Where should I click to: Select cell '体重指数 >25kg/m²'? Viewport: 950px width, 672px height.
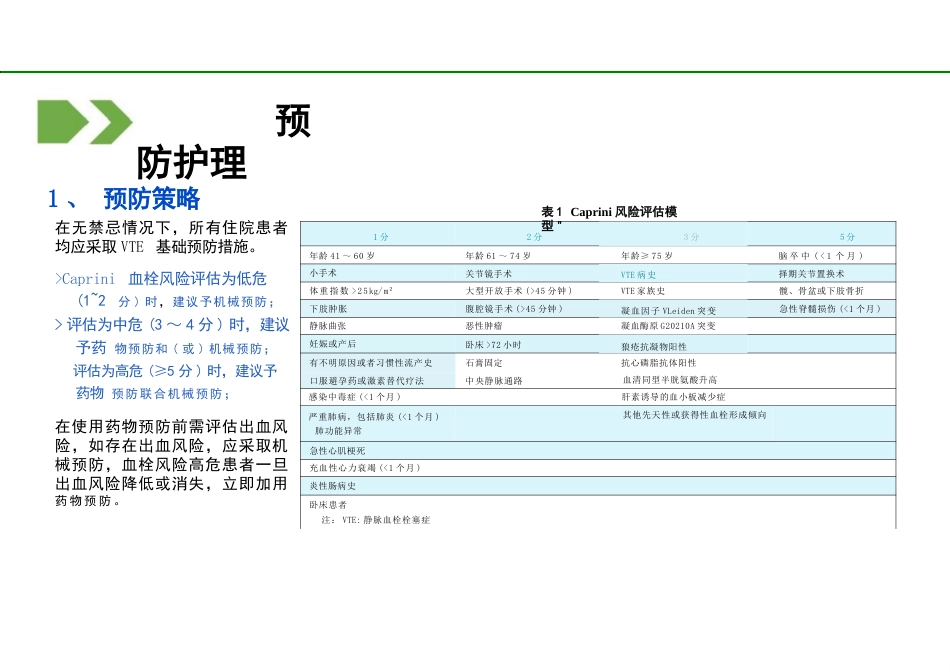351,291
